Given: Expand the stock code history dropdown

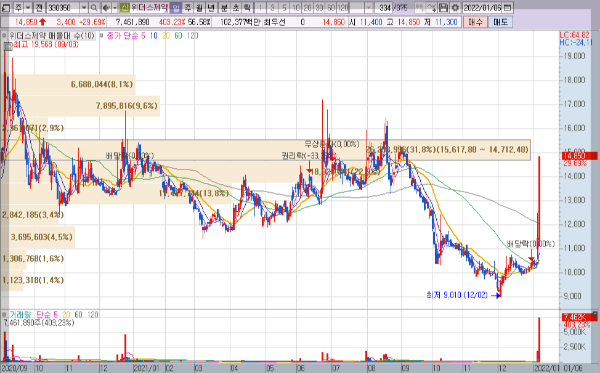Looking at the screenshot, I should pos(84,7).
